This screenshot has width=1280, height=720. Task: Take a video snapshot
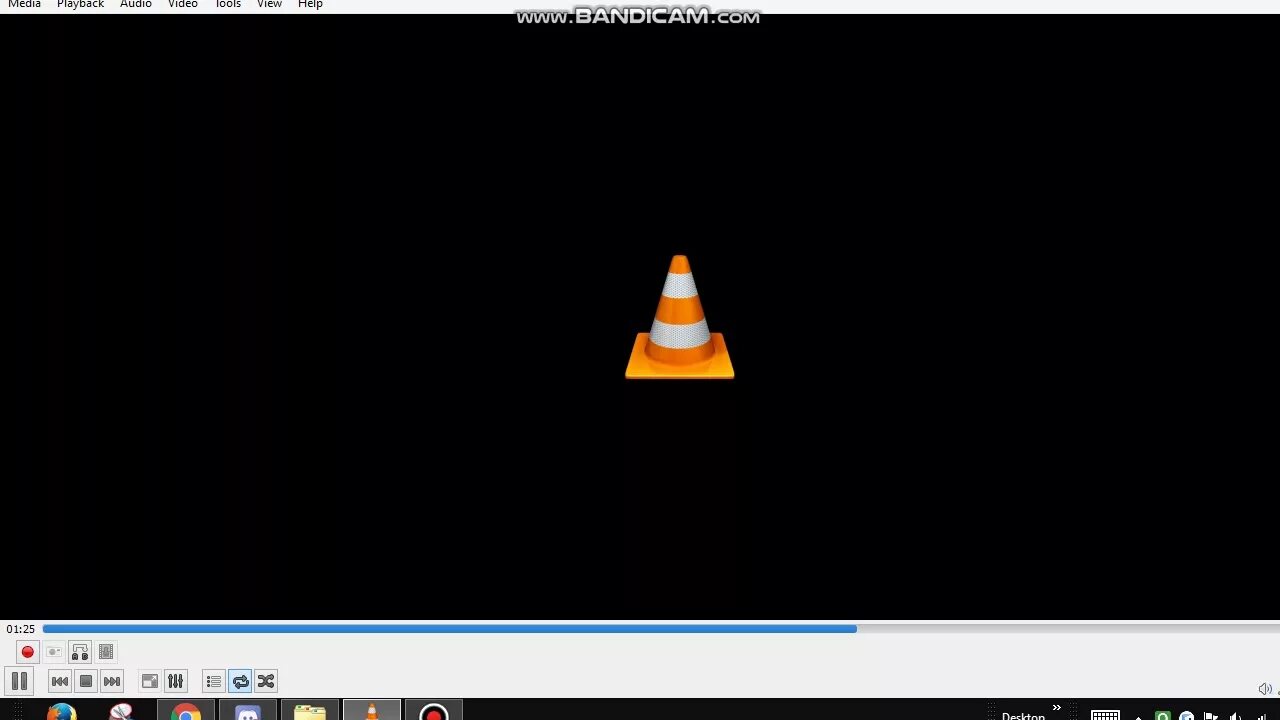click(54, 652)
